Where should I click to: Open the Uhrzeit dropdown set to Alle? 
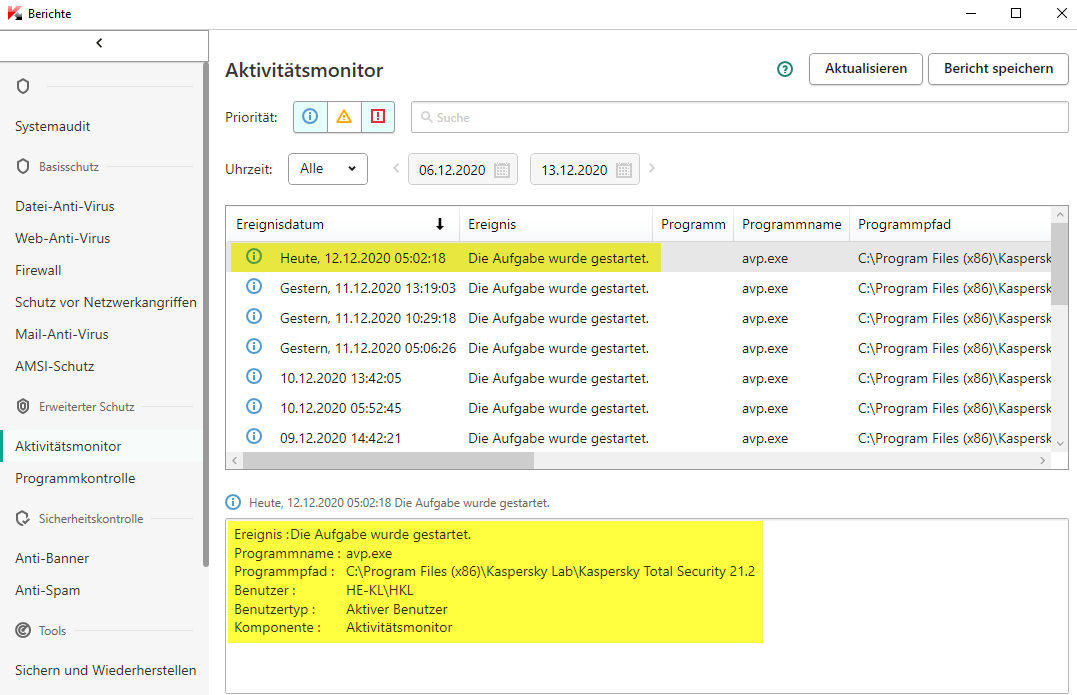[327, 169]
